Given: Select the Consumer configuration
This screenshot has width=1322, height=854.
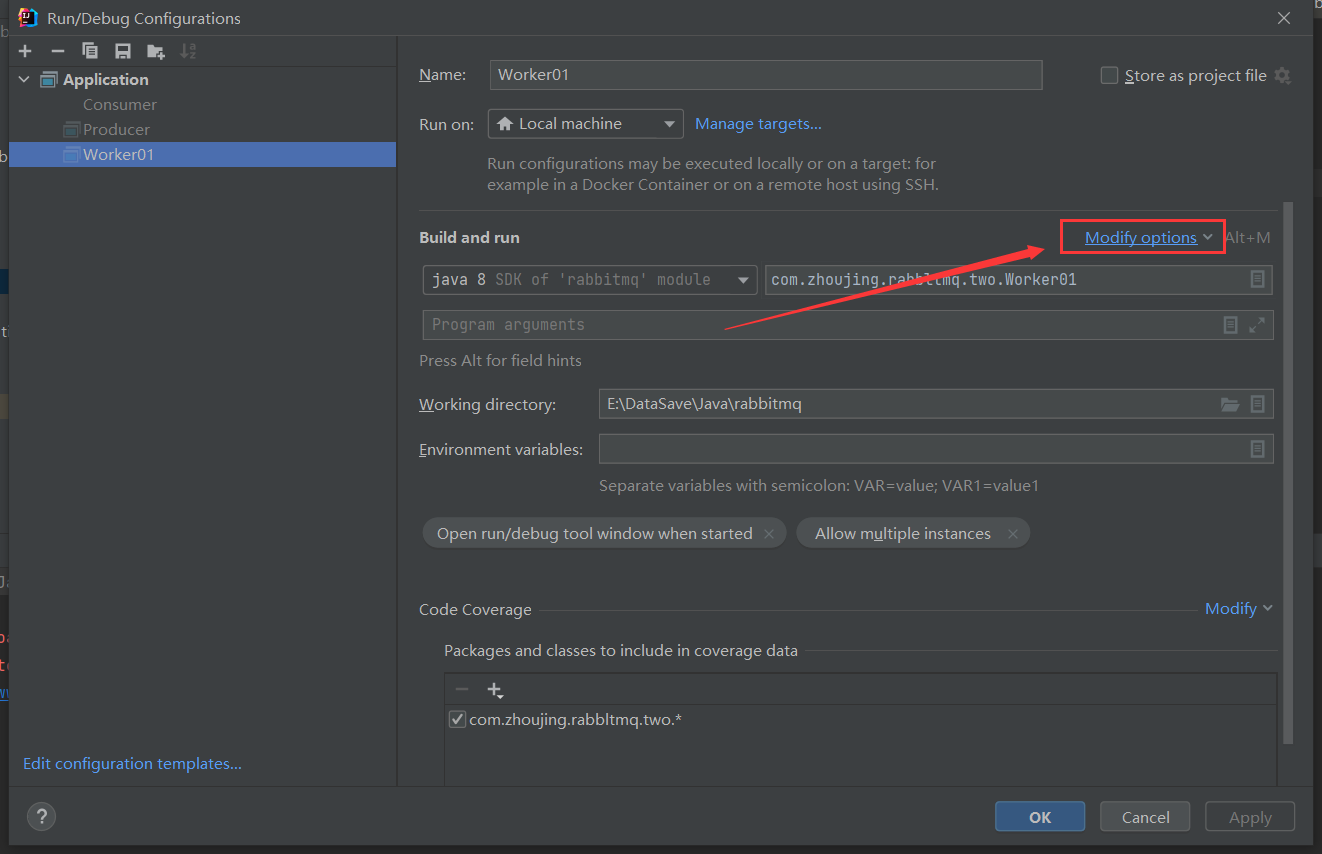Looking at the screenshot, I should [120, 104].
